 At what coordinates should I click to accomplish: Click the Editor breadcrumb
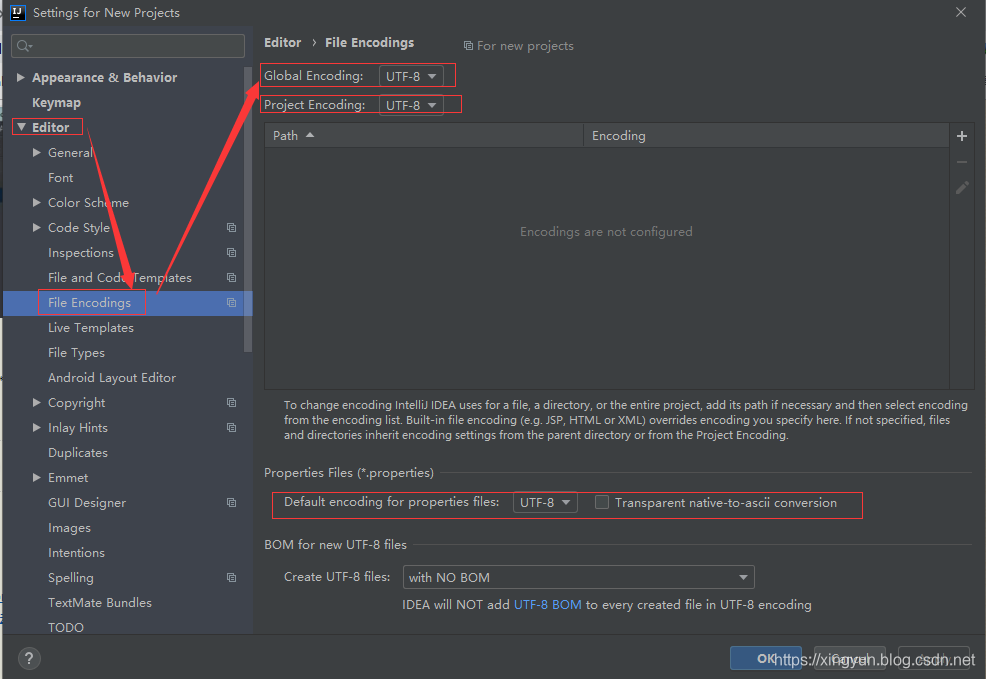coord(282,43)
